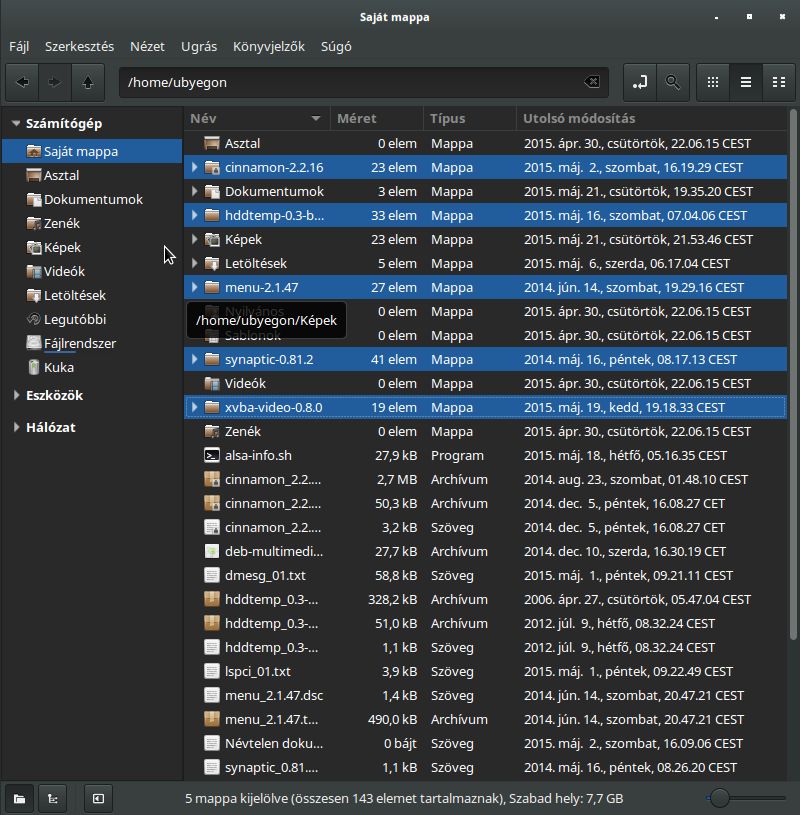Expand the Hálózat sidebar section
This screenshot has height=815, width=800.
point(16,427)
